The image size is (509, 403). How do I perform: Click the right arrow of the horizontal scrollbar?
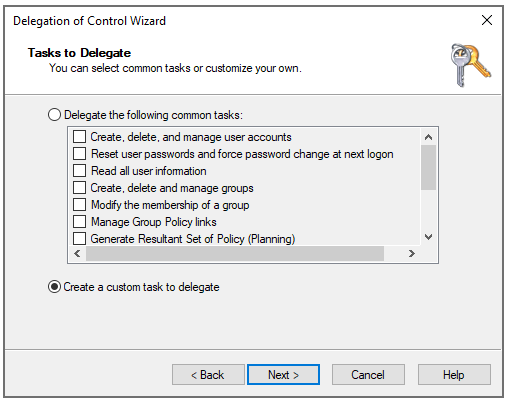click(411, 254)
